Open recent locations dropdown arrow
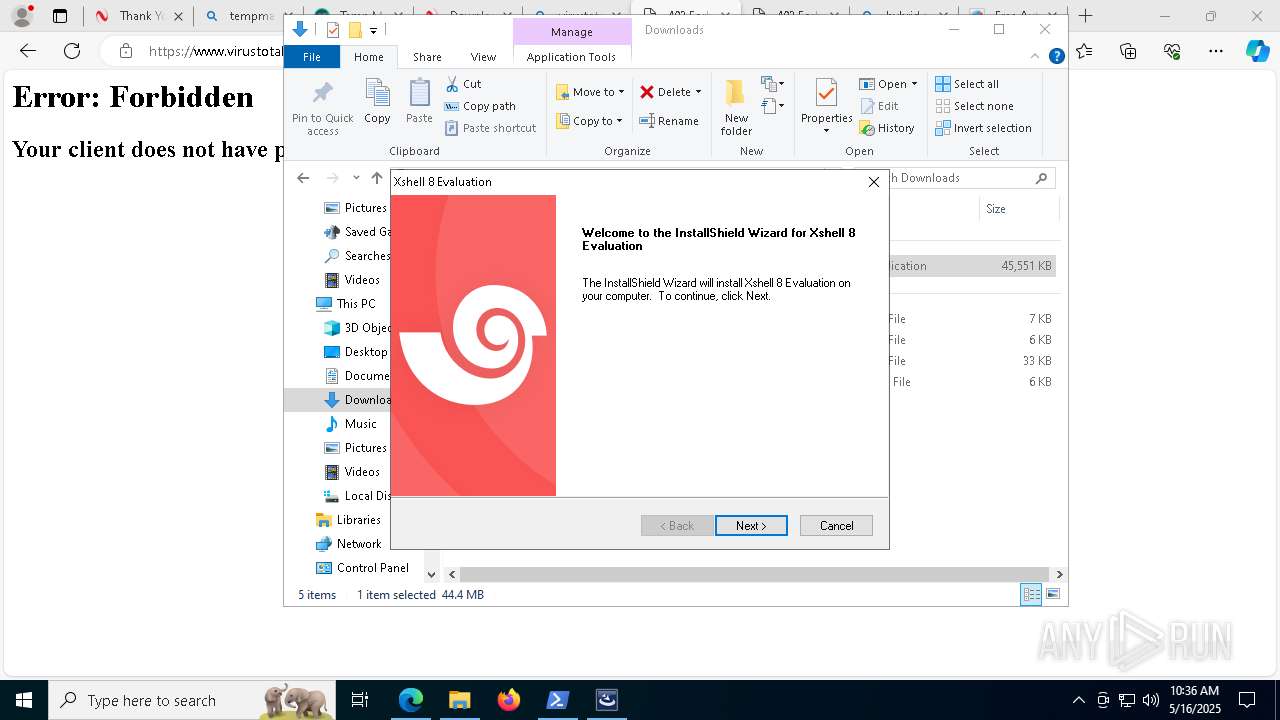The width and height of the screenshot is (1280, 720). coord(356,178)
